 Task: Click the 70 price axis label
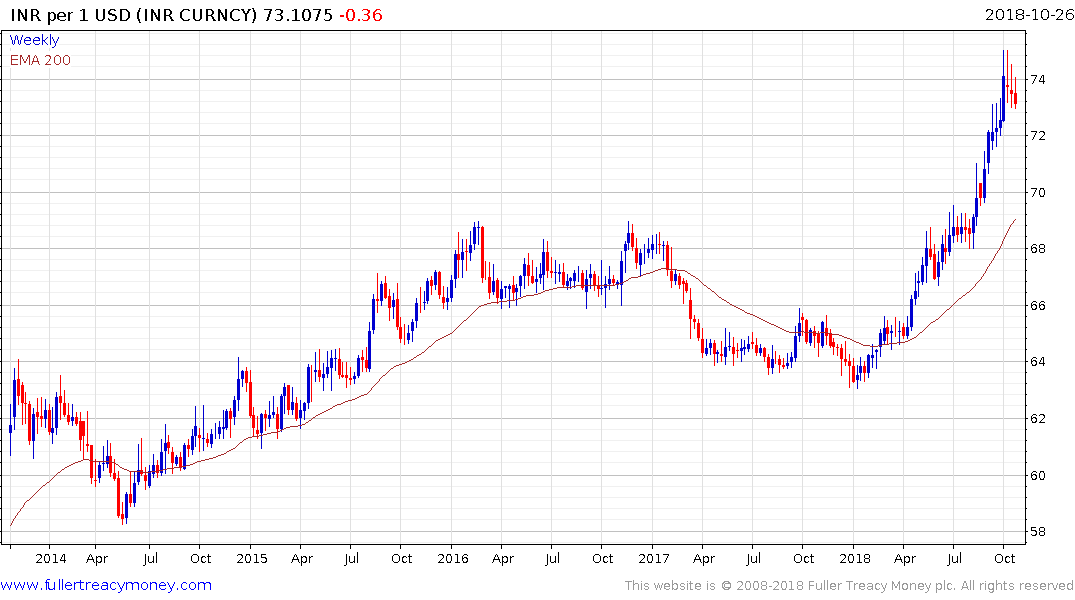[1038, 193]
